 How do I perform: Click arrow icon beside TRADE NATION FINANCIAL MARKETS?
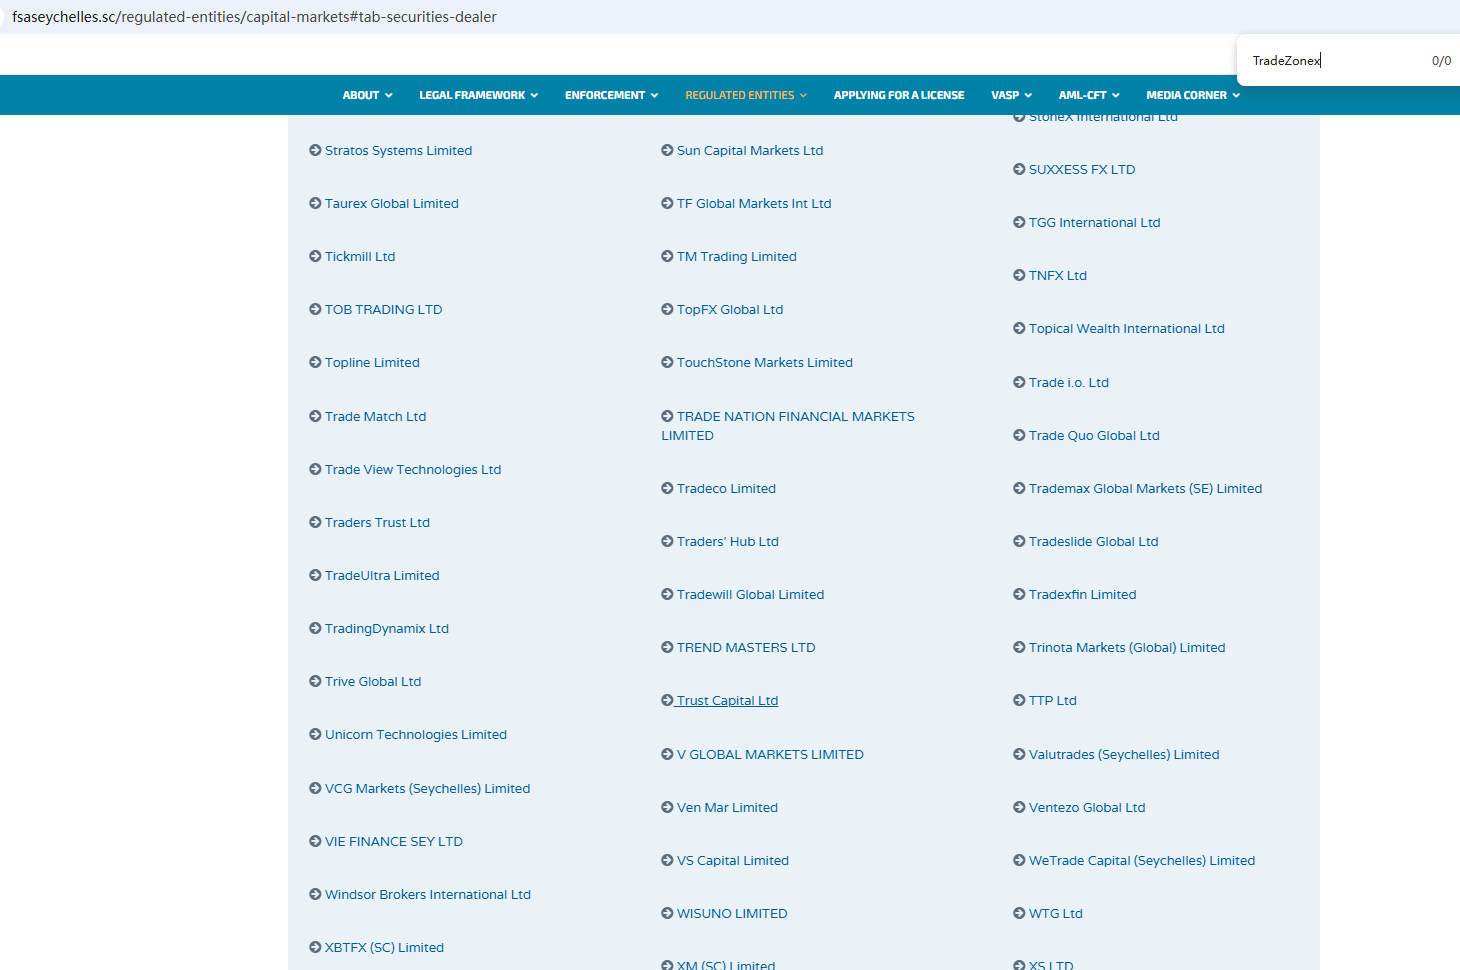tap(667, 416)
